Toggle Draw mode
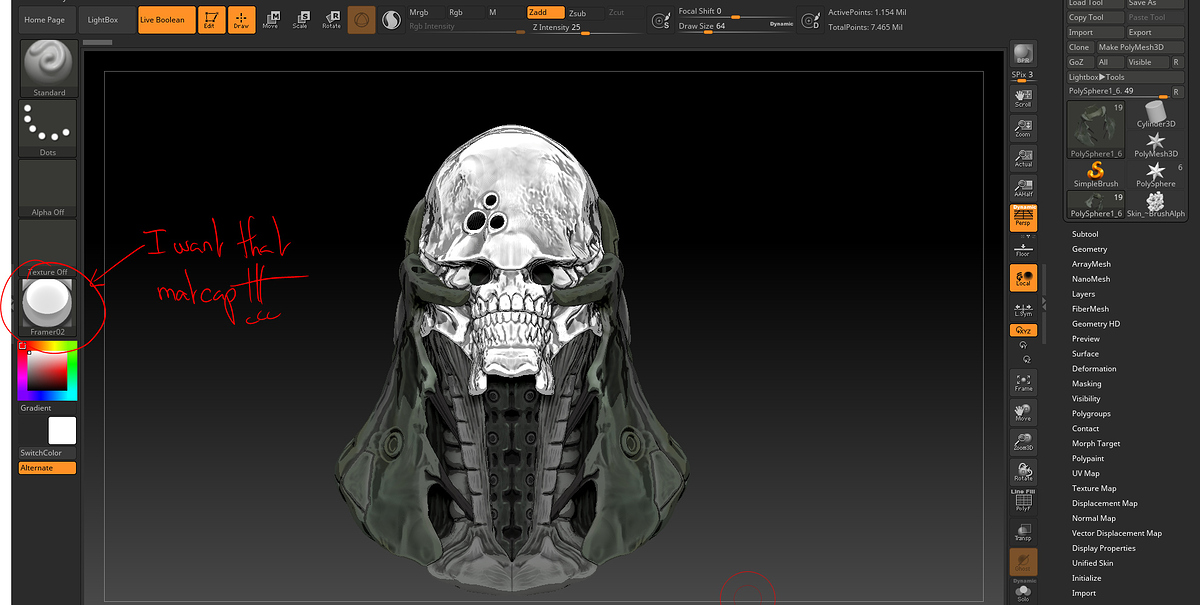 (x=240, y=20)
